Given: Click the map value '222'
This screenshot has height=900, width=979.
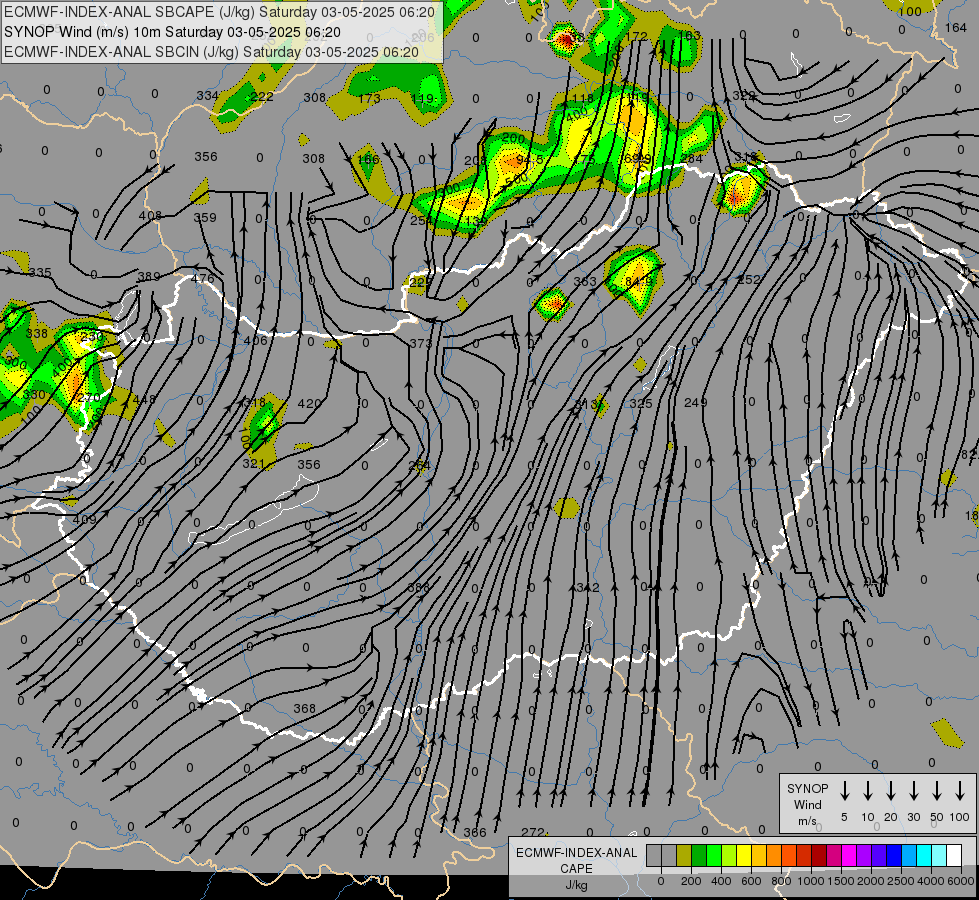Looking at the screenshot, I should point(261,96).
